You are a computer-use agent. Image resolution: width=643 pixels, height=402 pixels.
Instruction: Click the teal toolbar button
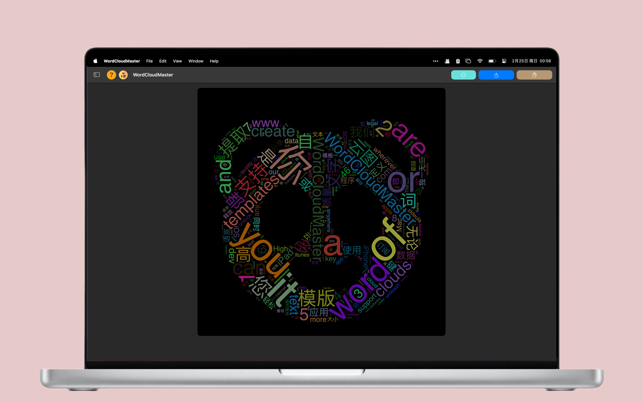click(463, 75)
